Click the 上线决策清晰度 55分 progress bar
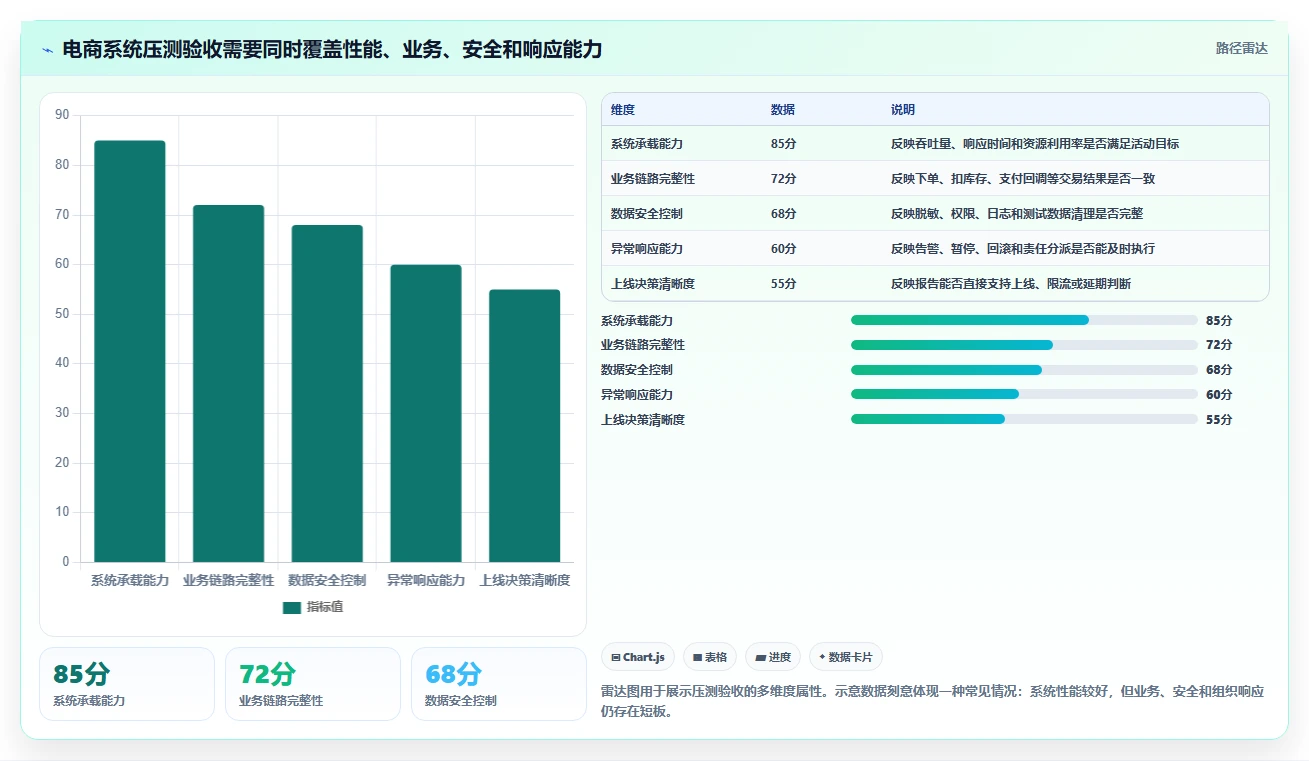The width and height of the screenshot is (1309, 761). coord(1024,419)
